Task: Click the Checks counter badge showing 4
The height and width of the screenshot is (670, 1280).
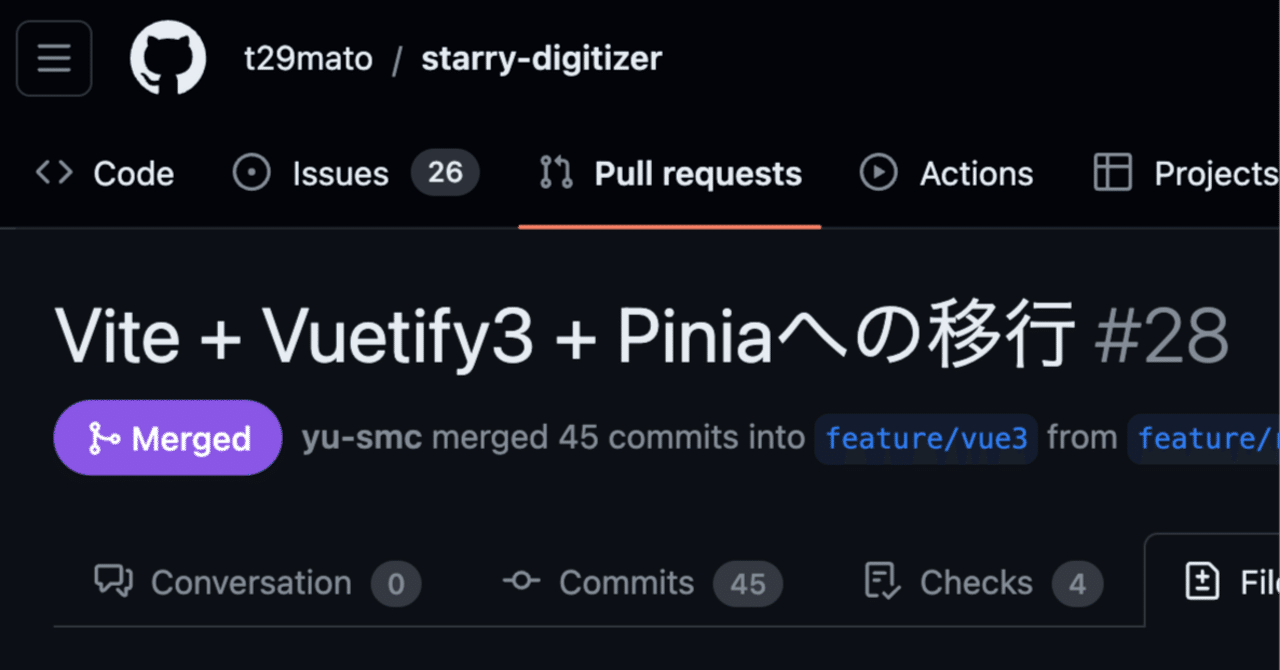Action: coord(1077,583)
